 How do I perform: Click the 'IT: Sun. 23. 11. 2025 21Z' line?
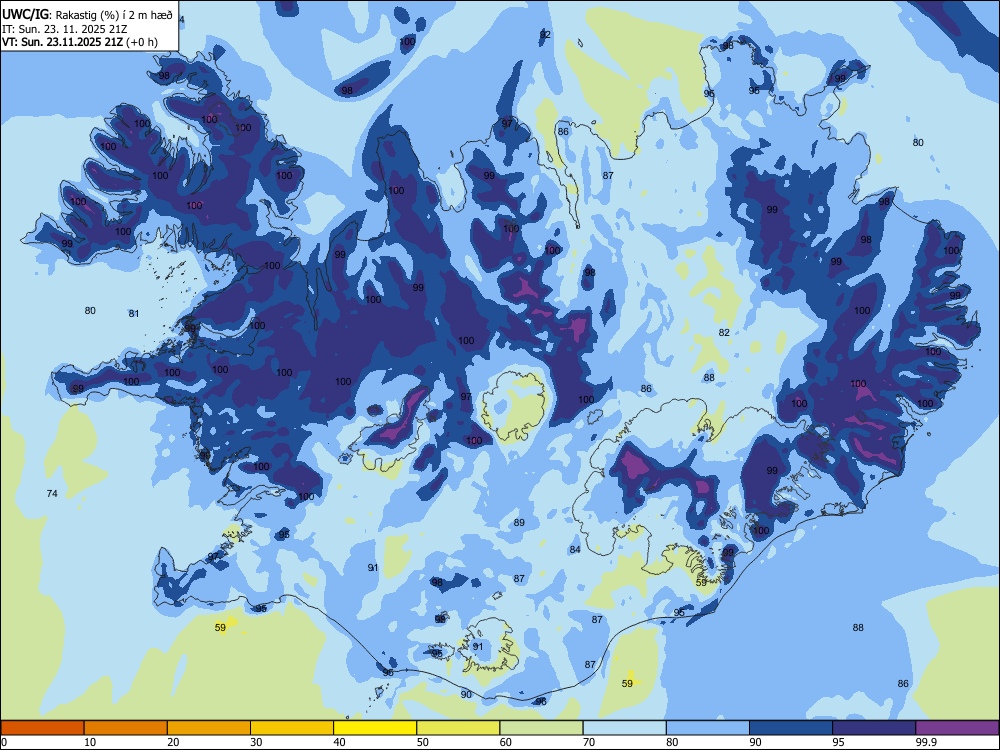[x=64, y=29]
